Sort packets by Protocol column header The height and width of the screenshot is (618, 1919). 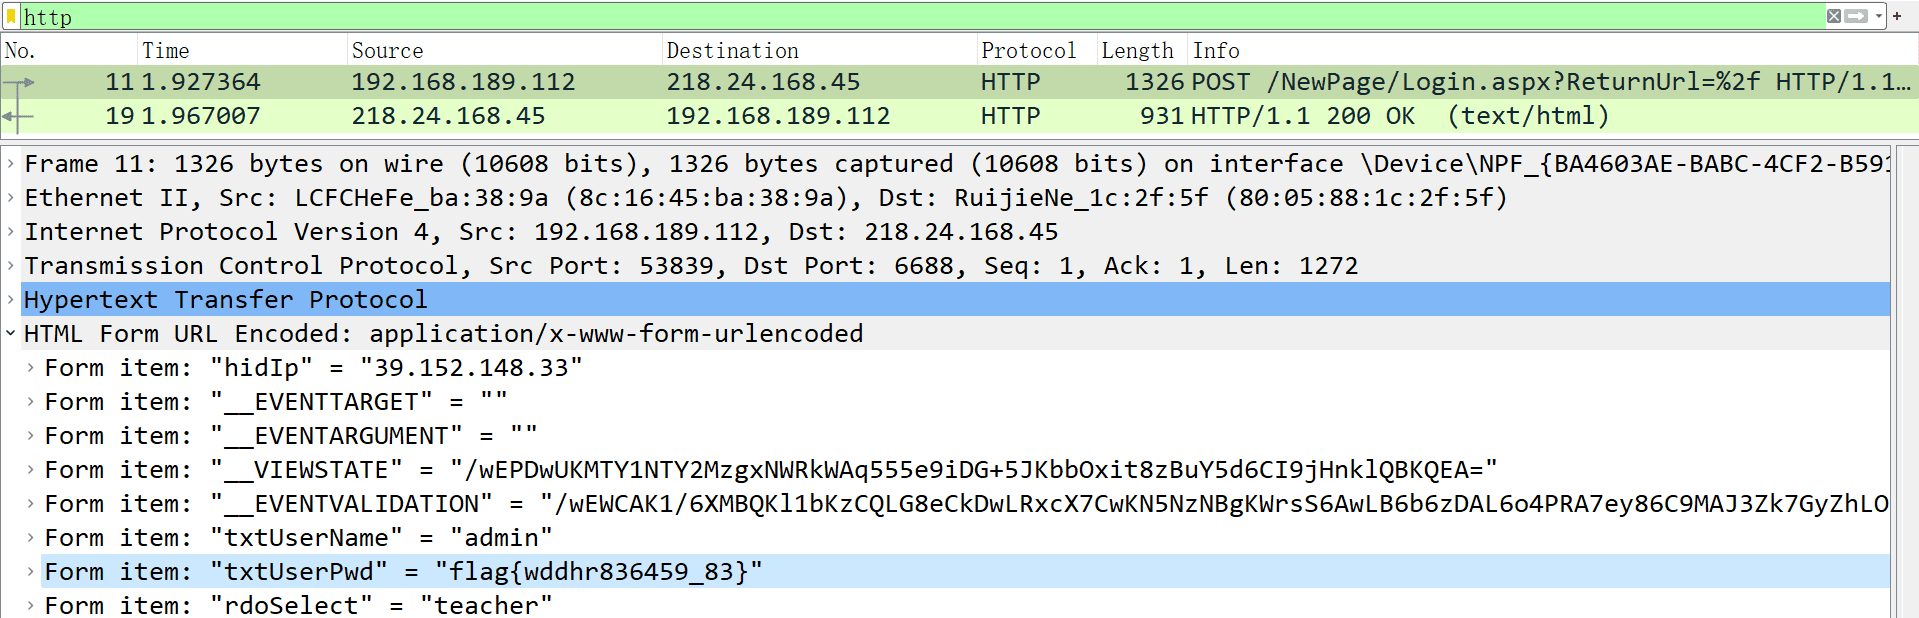(x=1028, y=50)
